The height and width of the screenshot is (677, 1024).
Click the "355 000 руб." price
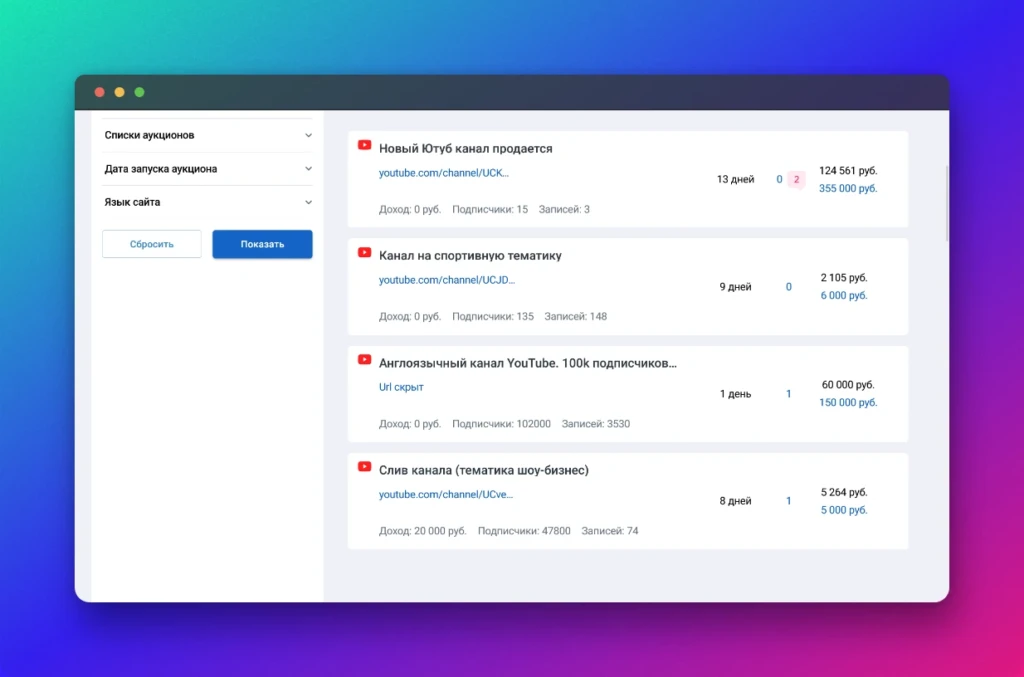pos(848,188)
